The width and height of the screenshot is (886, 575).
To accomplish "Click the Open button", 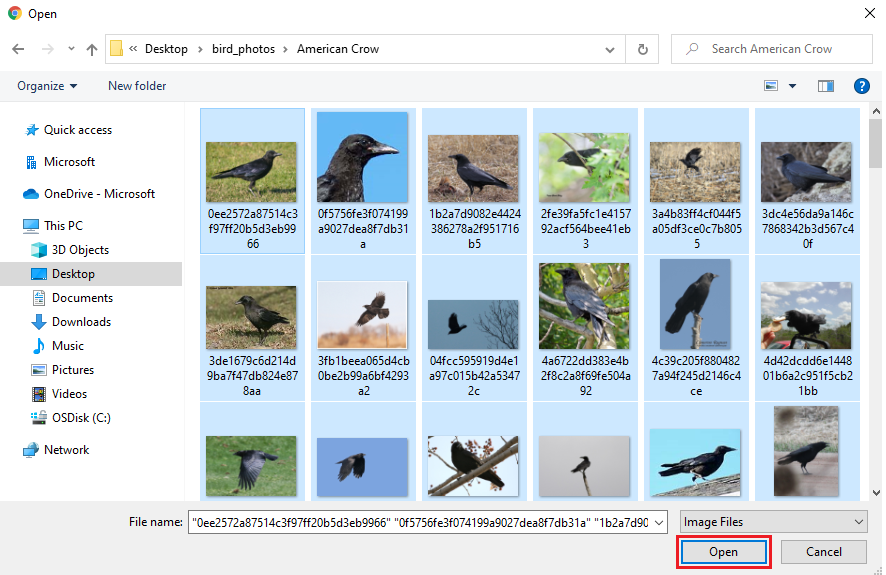I will 723,552.
